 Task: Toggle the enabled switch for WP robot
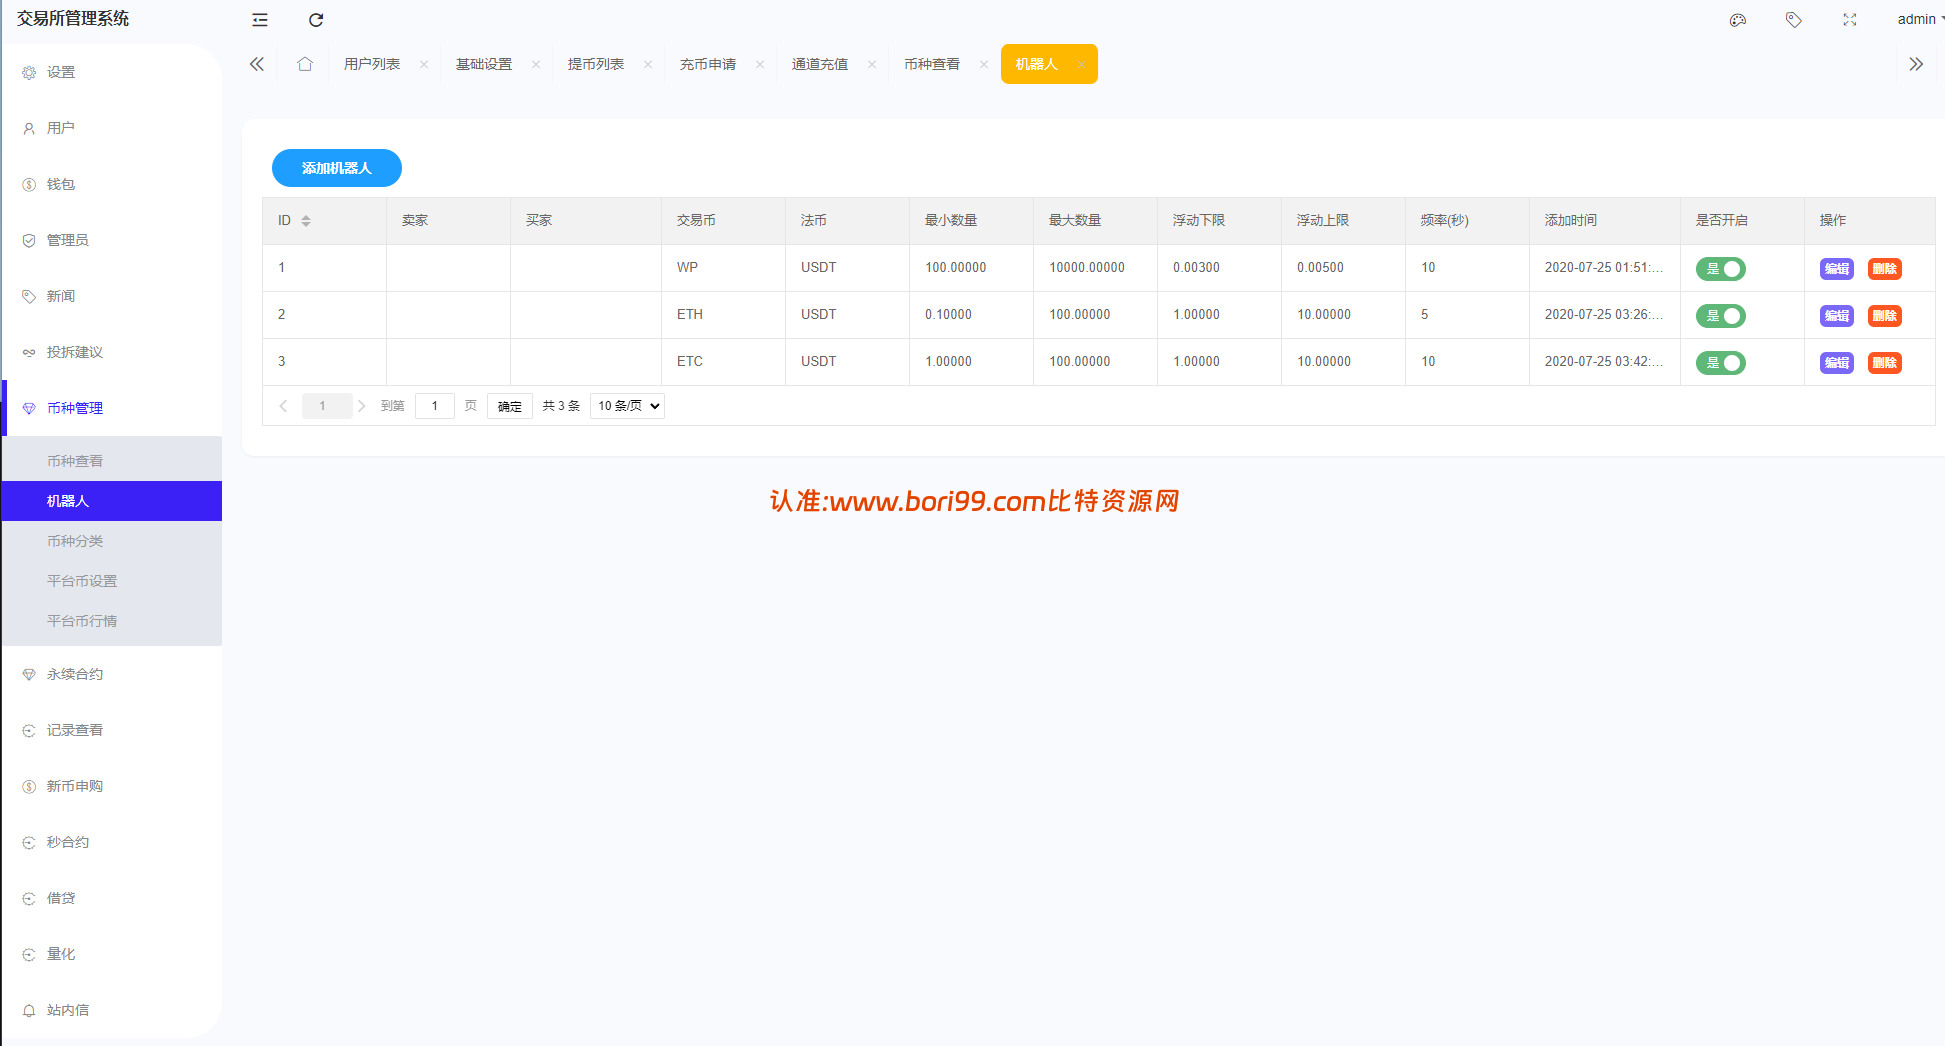[1720, 269]
